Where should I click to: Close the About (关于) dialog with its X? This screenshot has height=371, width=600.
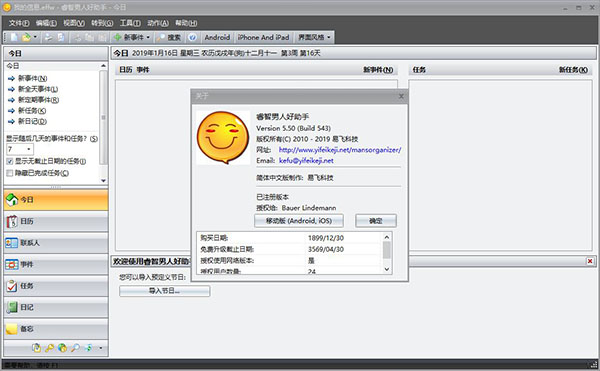(401, 96)
